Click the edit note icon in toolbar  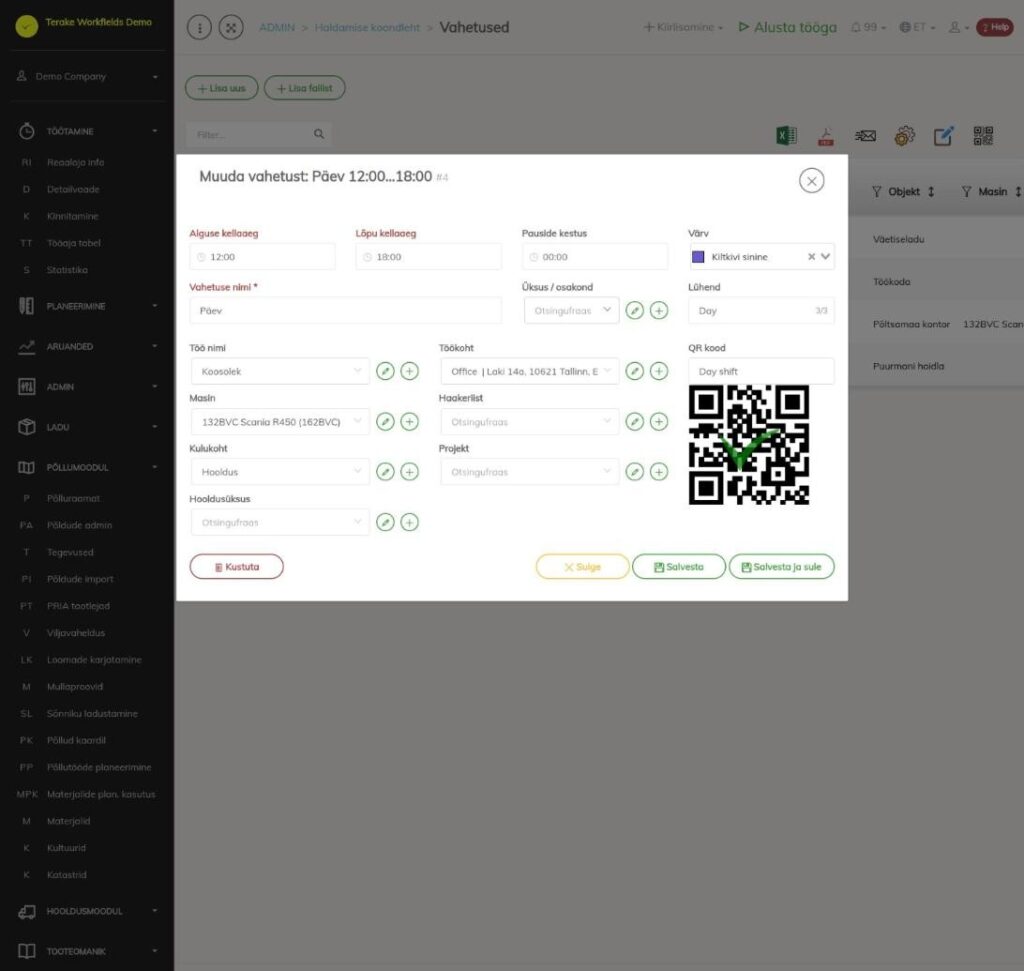tap(944, 136)
